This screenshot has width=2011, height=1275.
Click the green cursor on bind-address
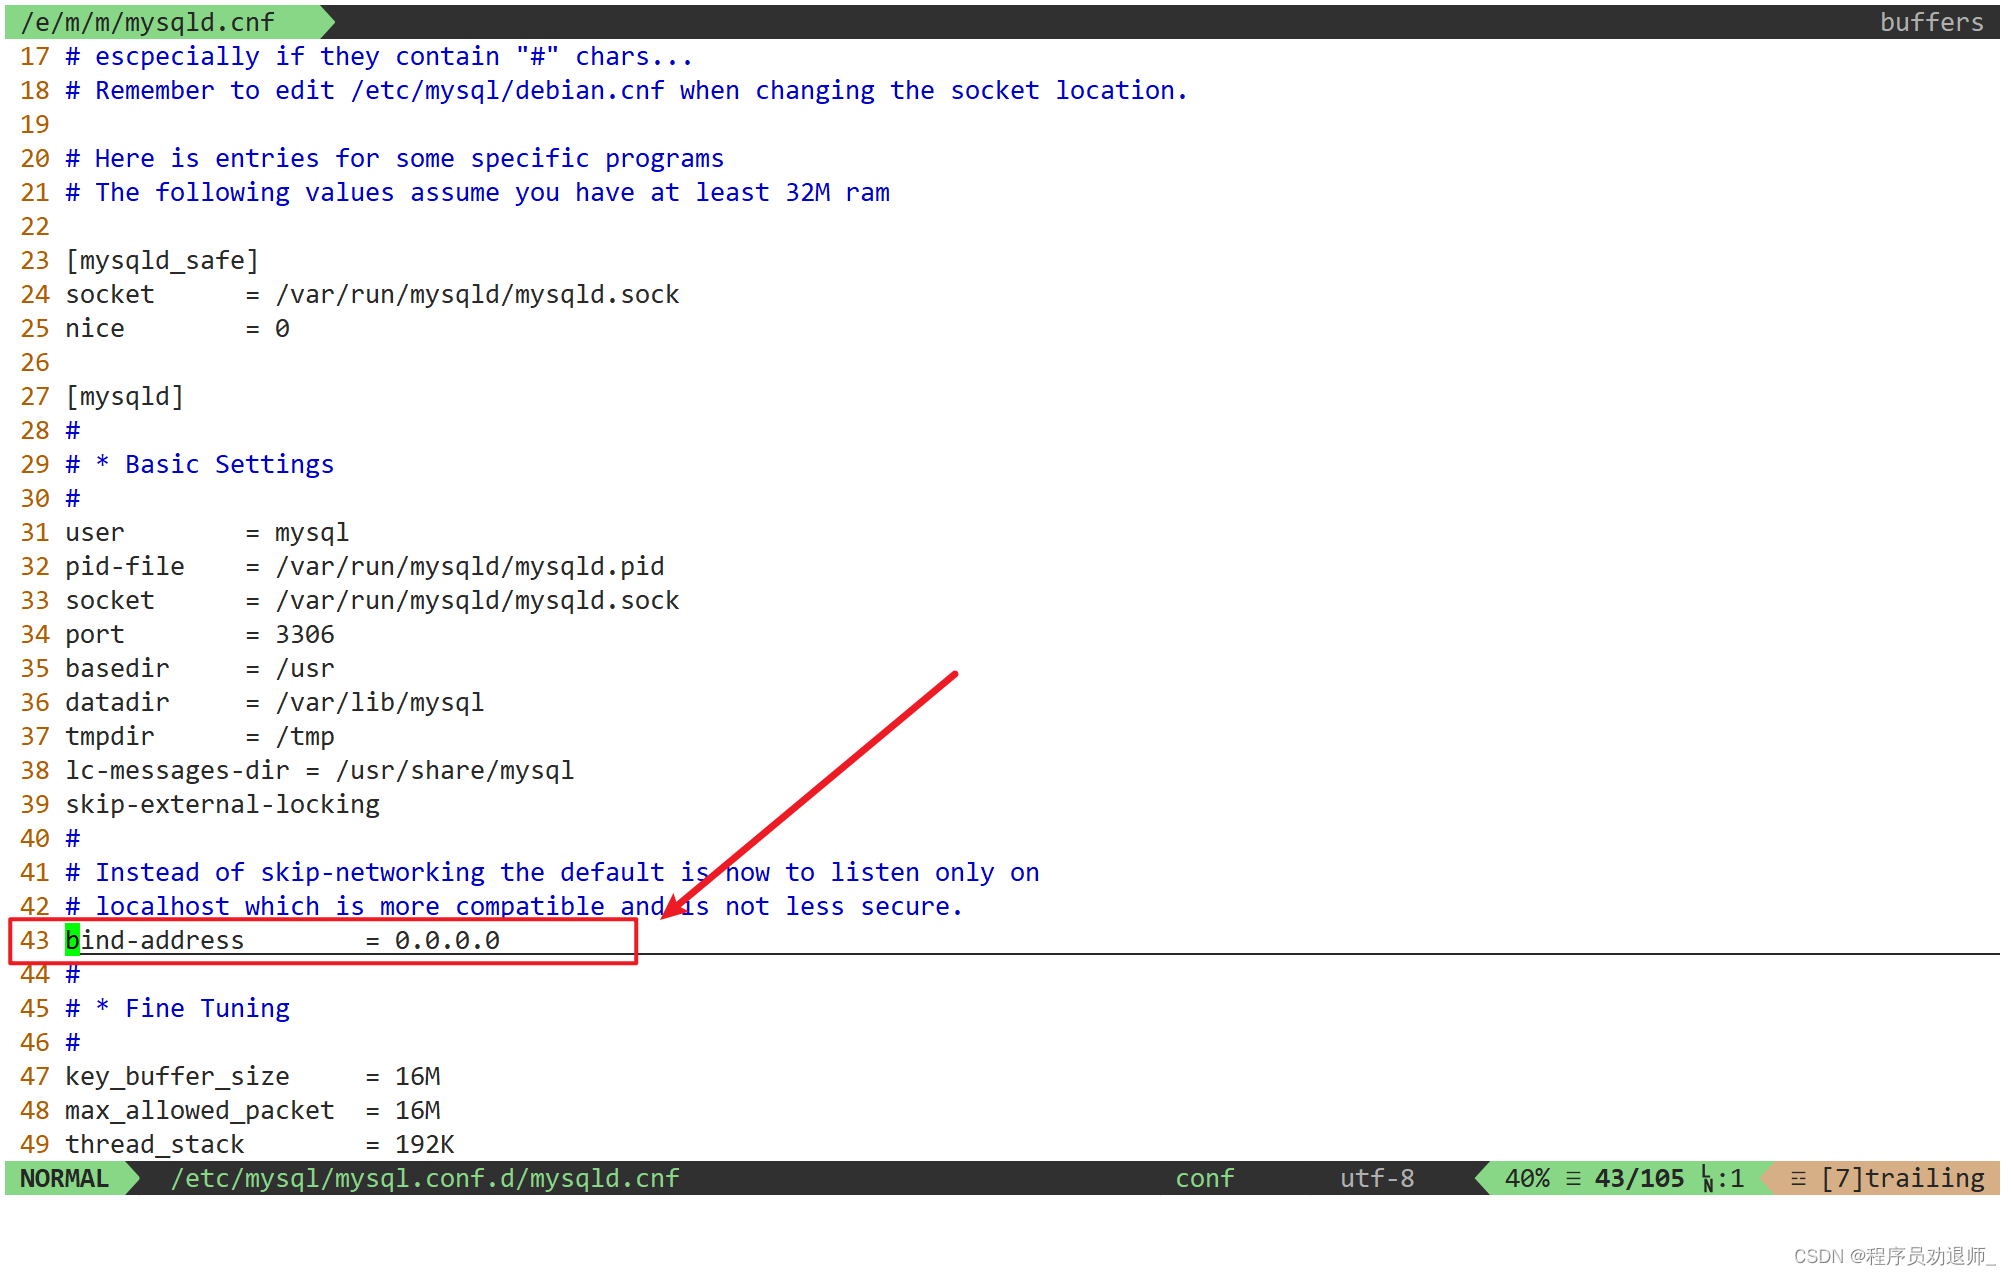click(72, 940)
